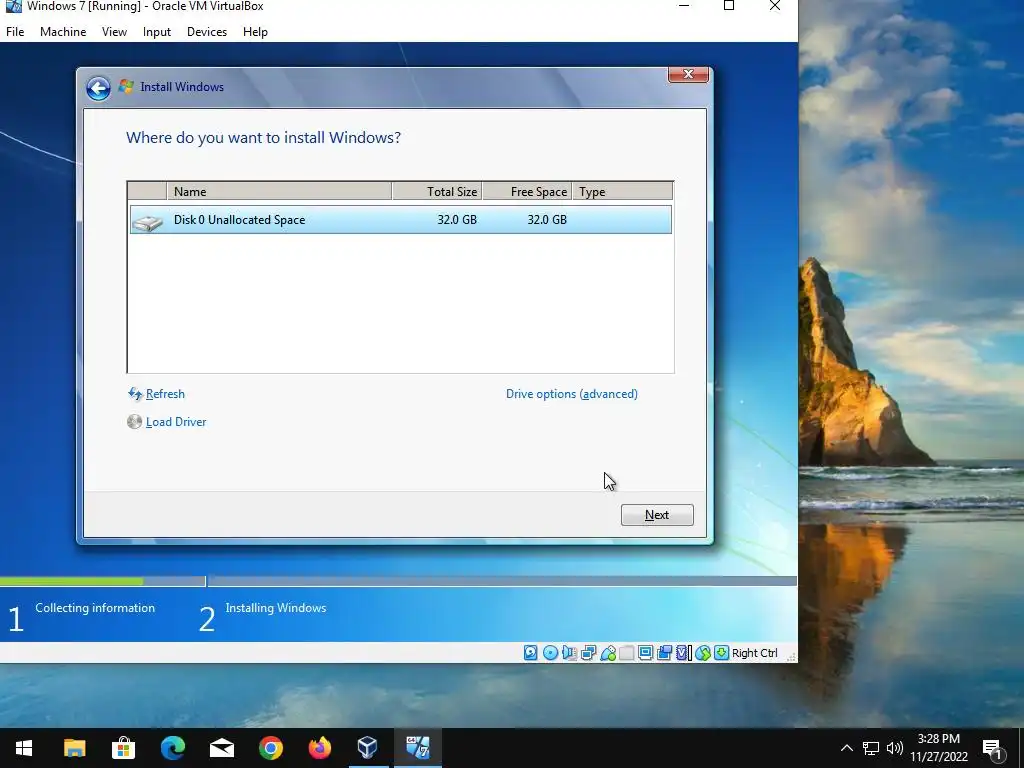Close the Install Windows dialog
Screen dimensions: 1024x768
point(688,74)
